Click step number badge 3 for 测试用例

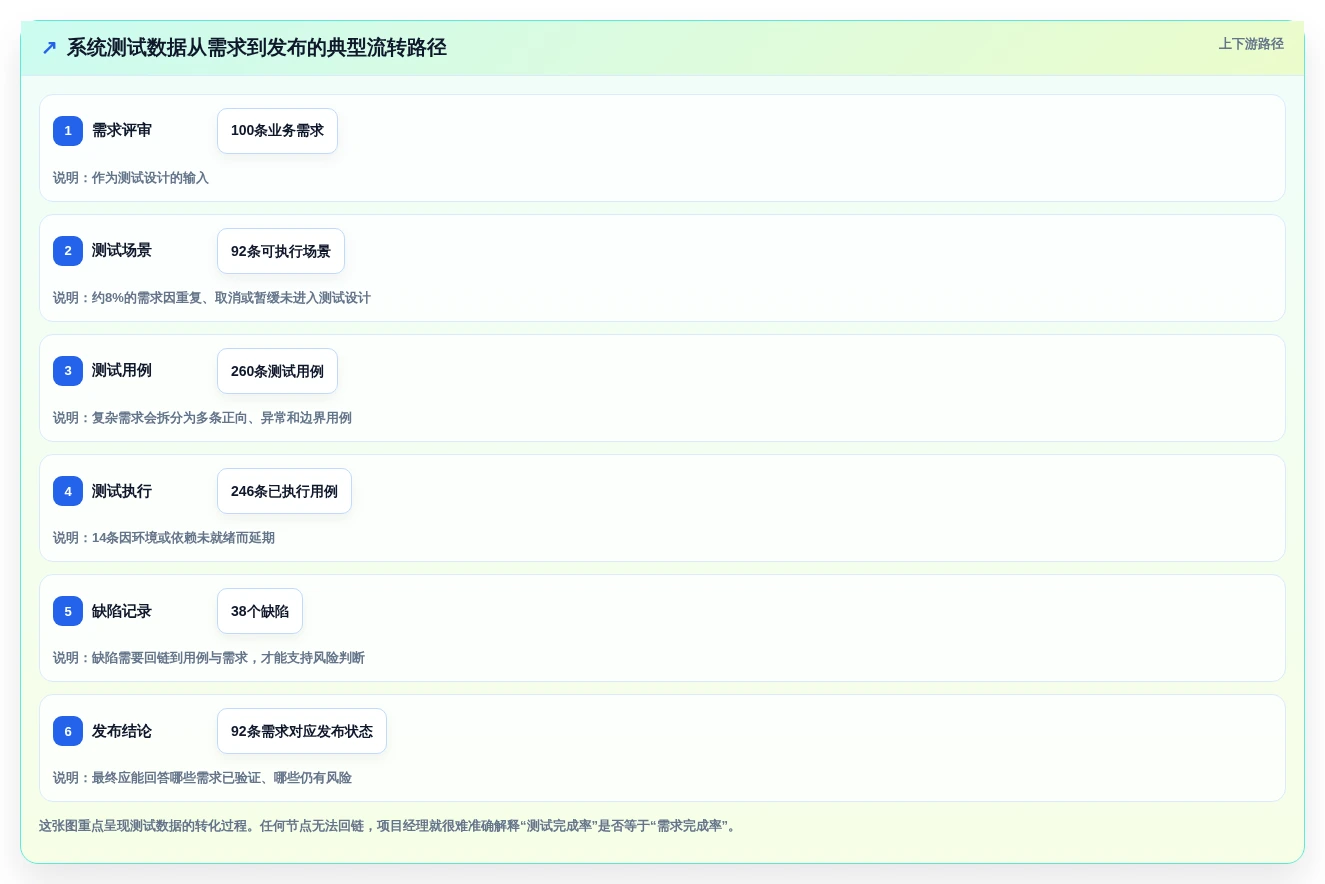coord(68,371)
